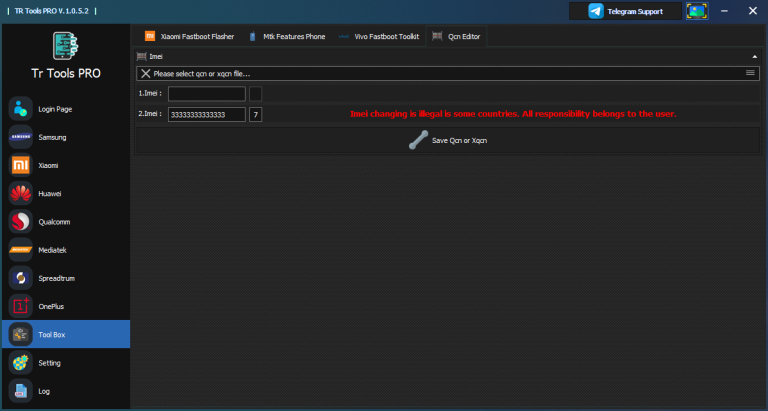Click the Telegram paper plane icon
Screen dimensions: 768x411
(596, 11)
